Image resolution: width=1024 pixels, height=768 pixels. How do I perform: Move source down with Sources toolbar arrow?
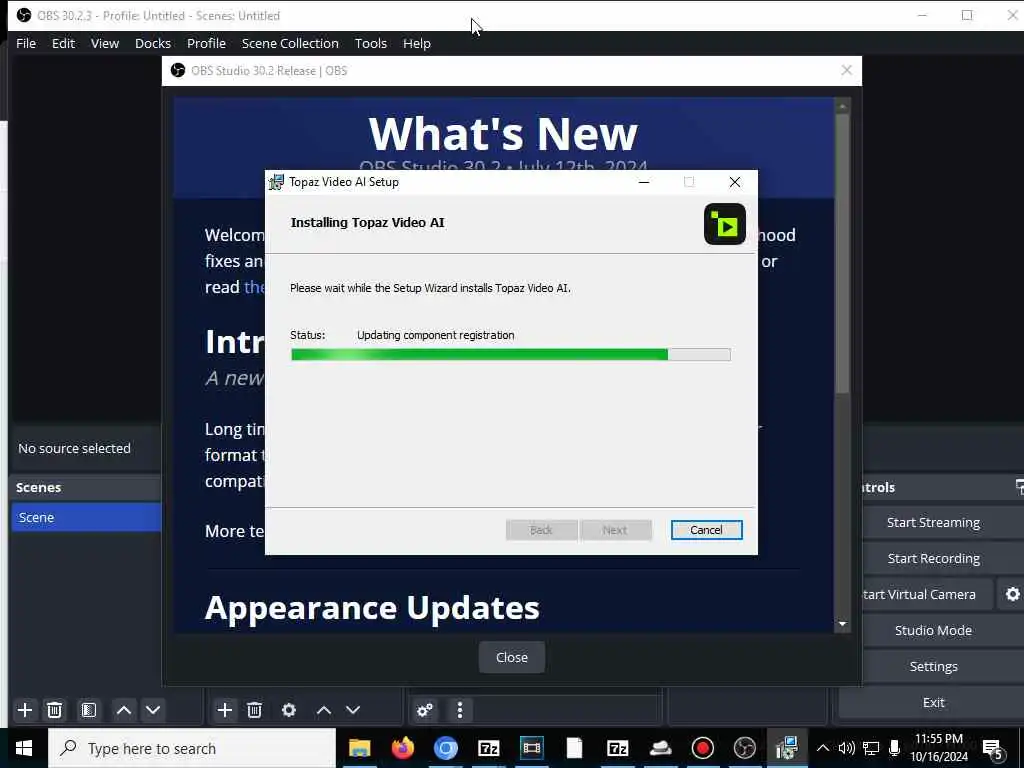(x=353, y=710)
